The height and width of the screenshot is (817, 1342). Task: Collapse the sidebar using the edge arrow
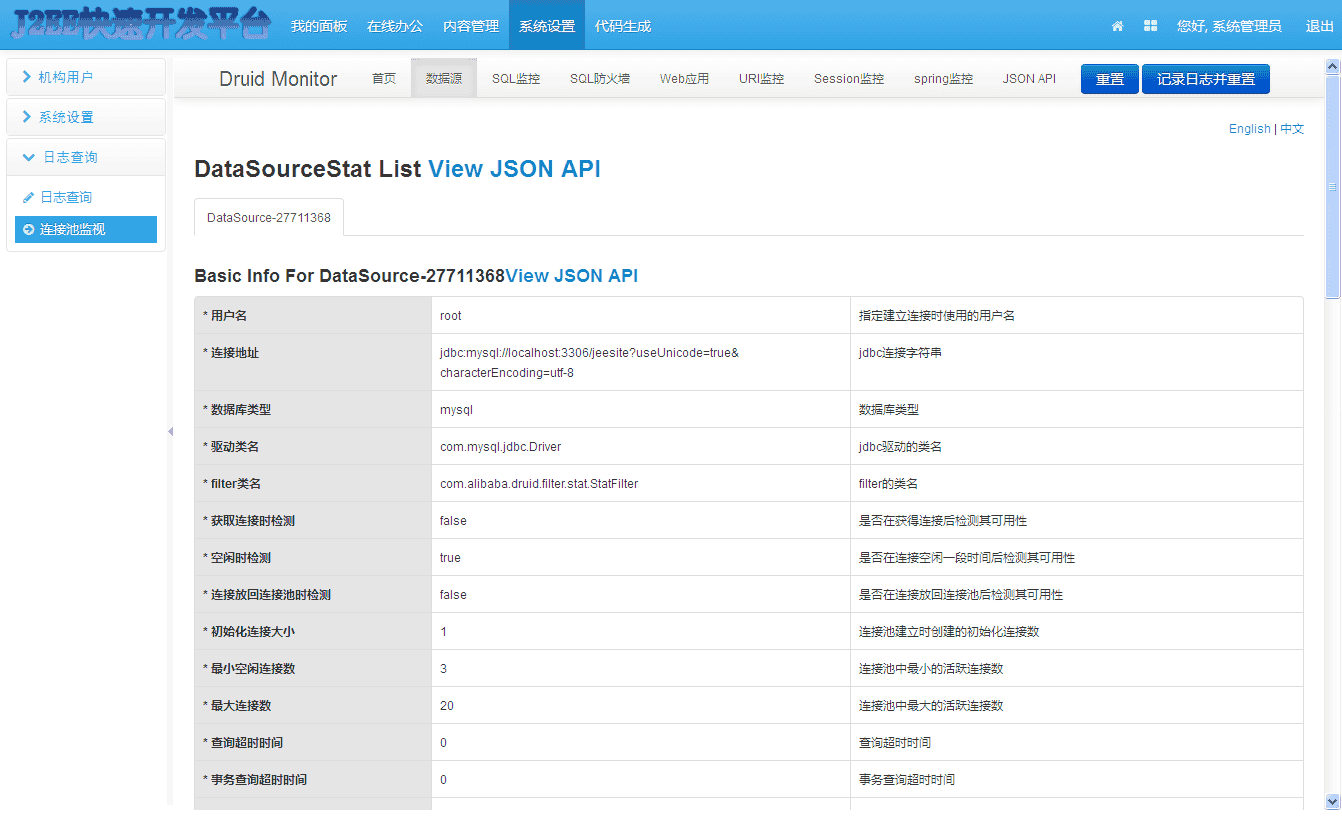click(170, 432)
